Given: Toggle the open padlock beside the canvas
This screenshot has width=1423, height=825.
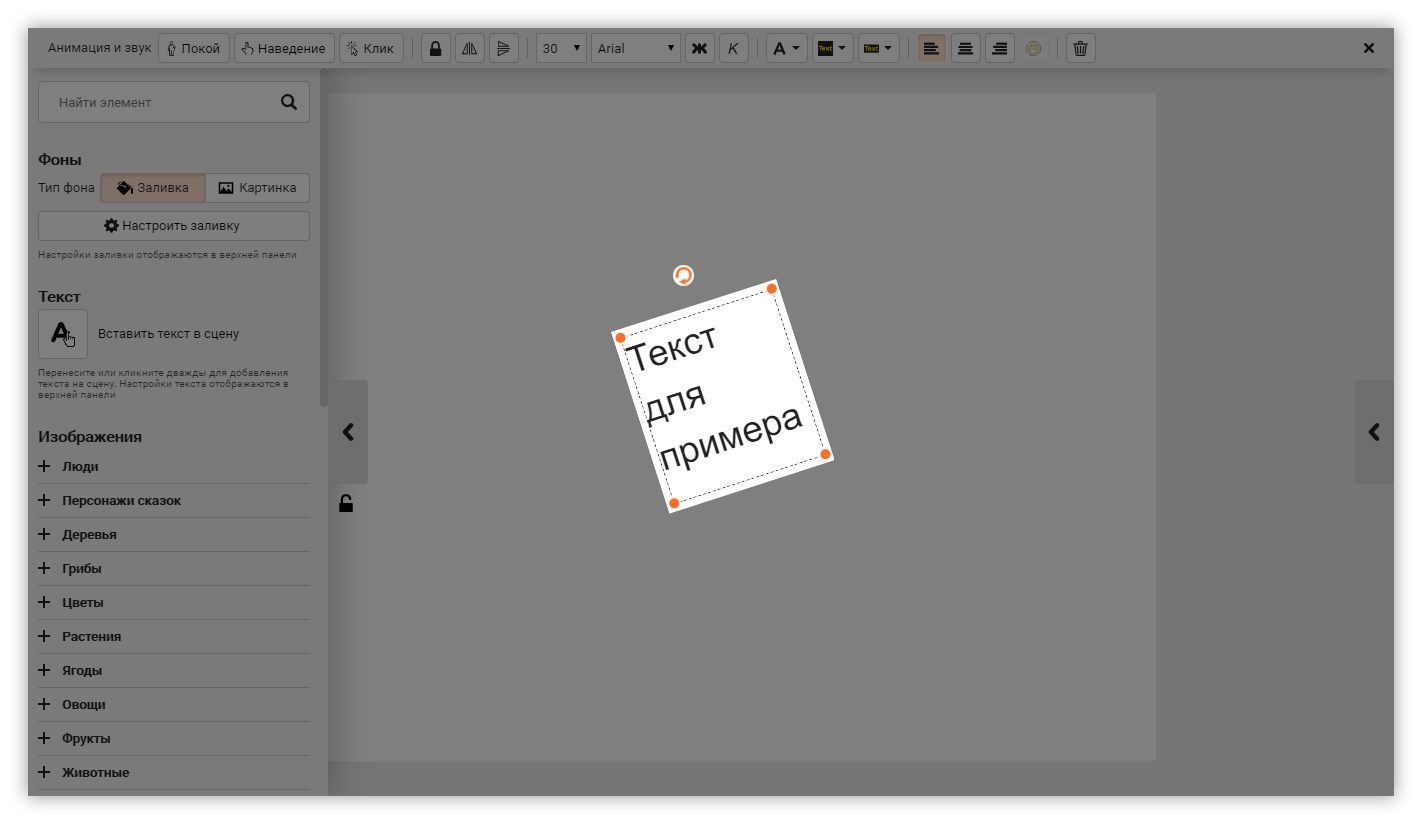Looking at the screenshot, I should pyautogui.click(x=346, y=503).
